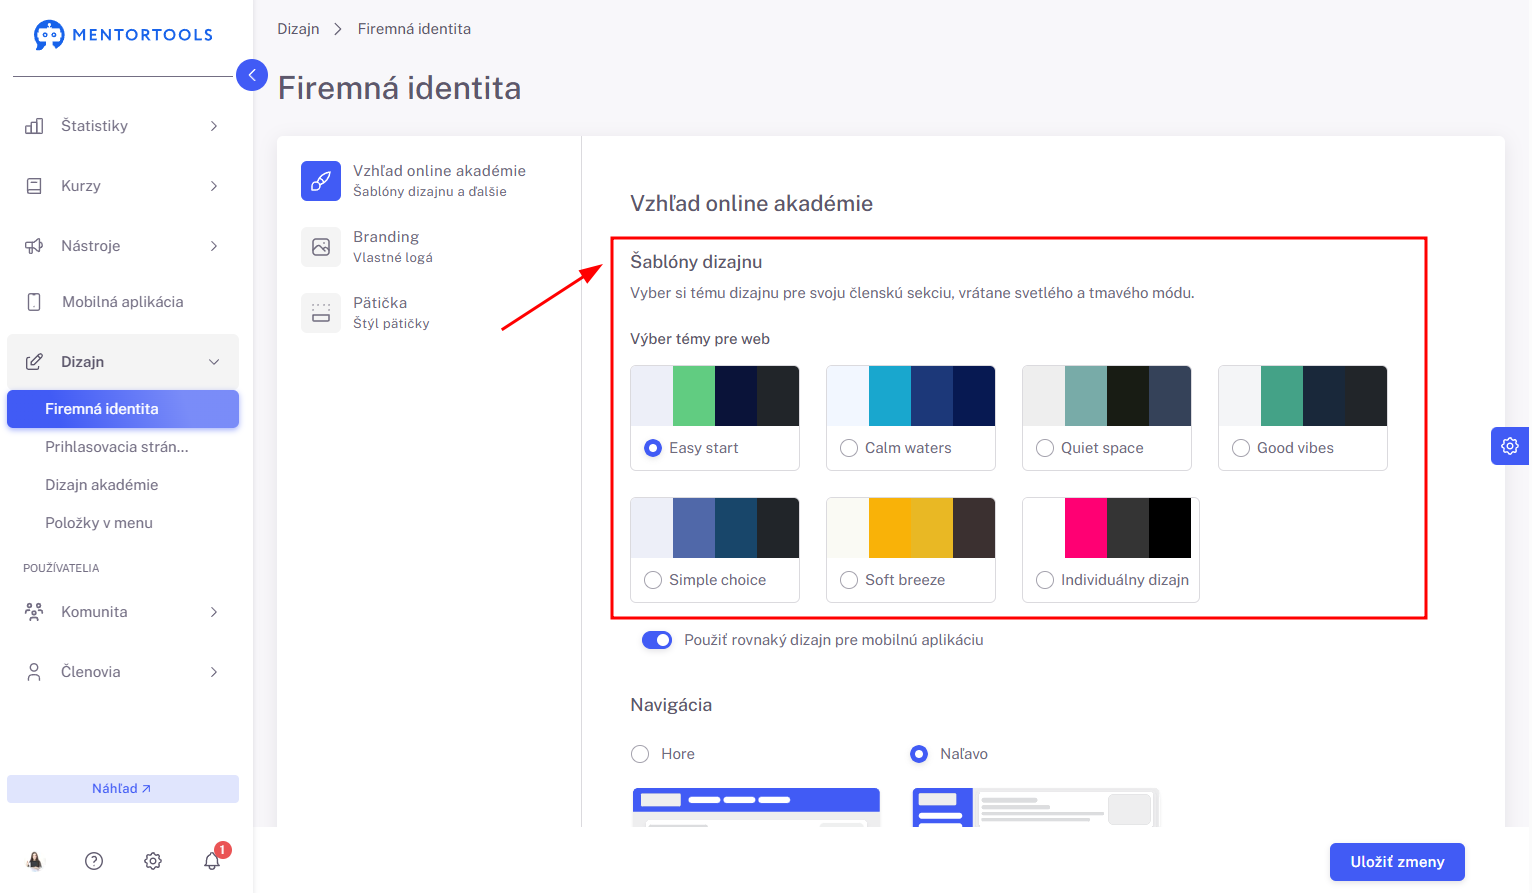
Task: Open the help question mark icon
Action: [x=94, y=861]
